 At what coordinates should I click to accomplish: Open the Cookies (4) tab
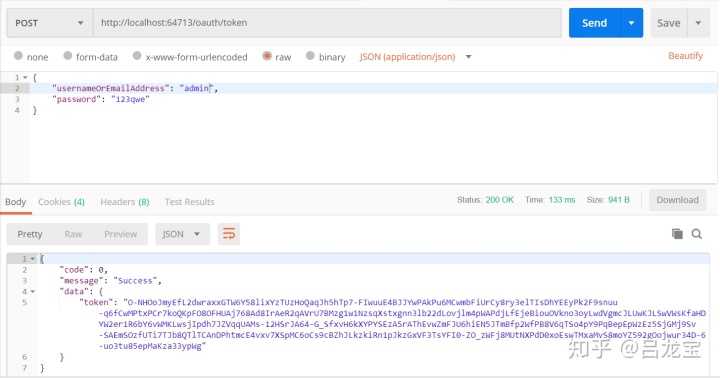[x=61, y=202]
